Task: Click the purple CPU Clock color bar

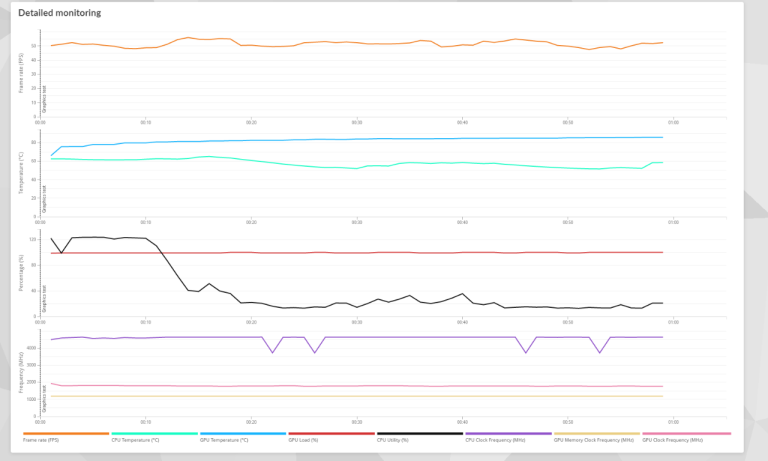Action: [507, 433]
